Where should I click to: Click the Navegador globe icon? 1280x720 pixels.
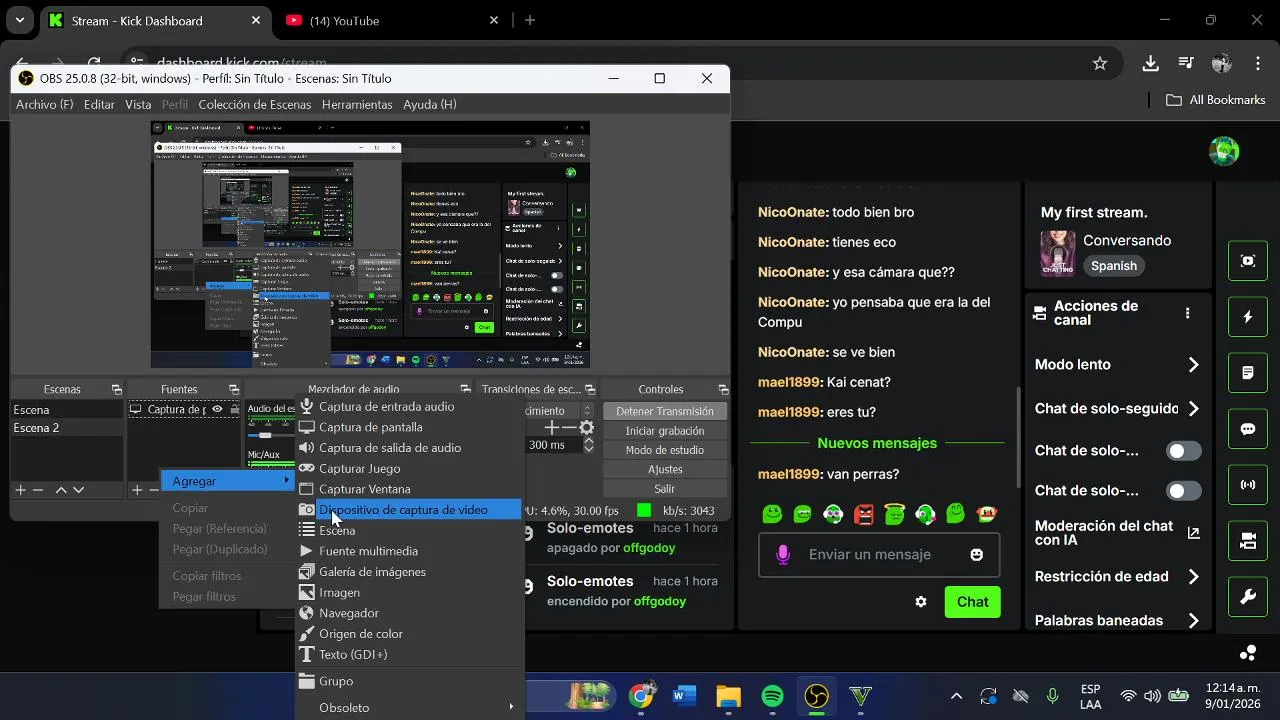[x=307, y=613]
